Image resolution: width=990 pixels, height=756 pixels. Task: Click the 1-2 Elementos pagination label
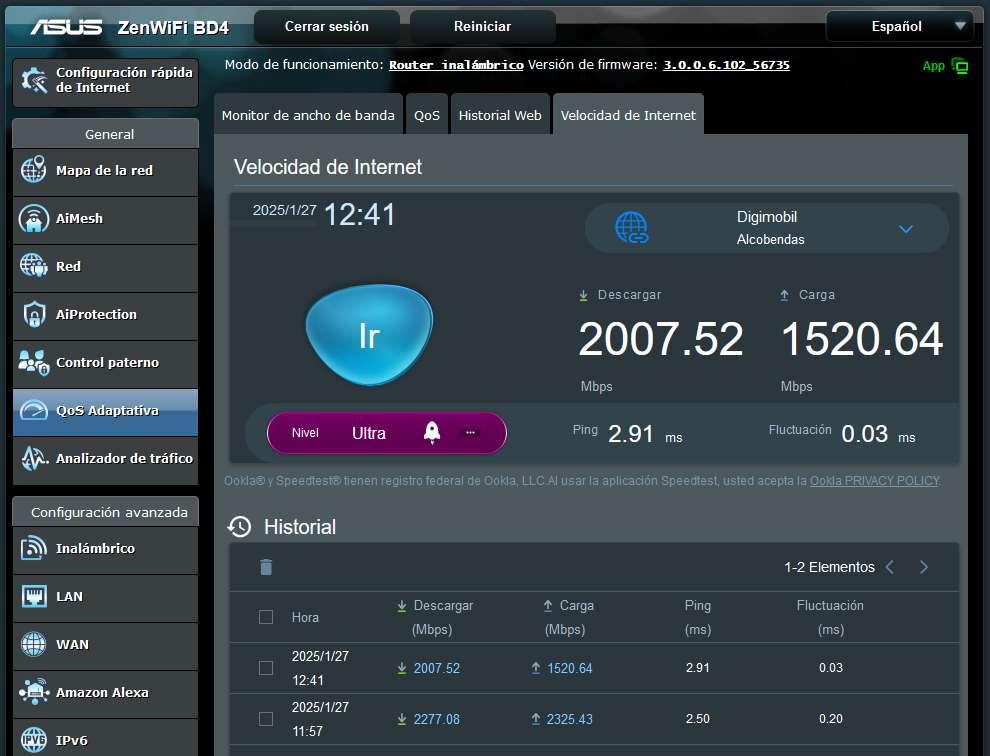point(829,567)
